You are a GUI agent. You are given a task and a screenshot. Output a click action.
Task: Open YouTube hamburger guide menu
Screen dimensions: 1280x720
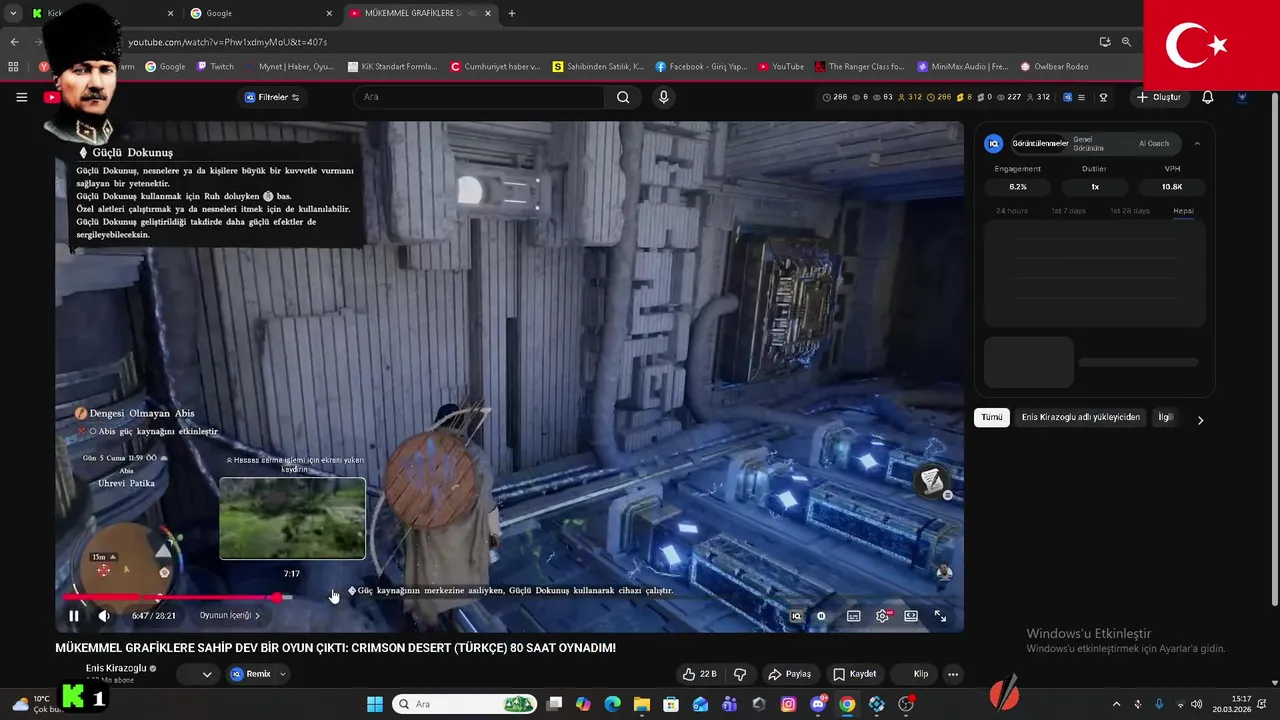[21, 97]
